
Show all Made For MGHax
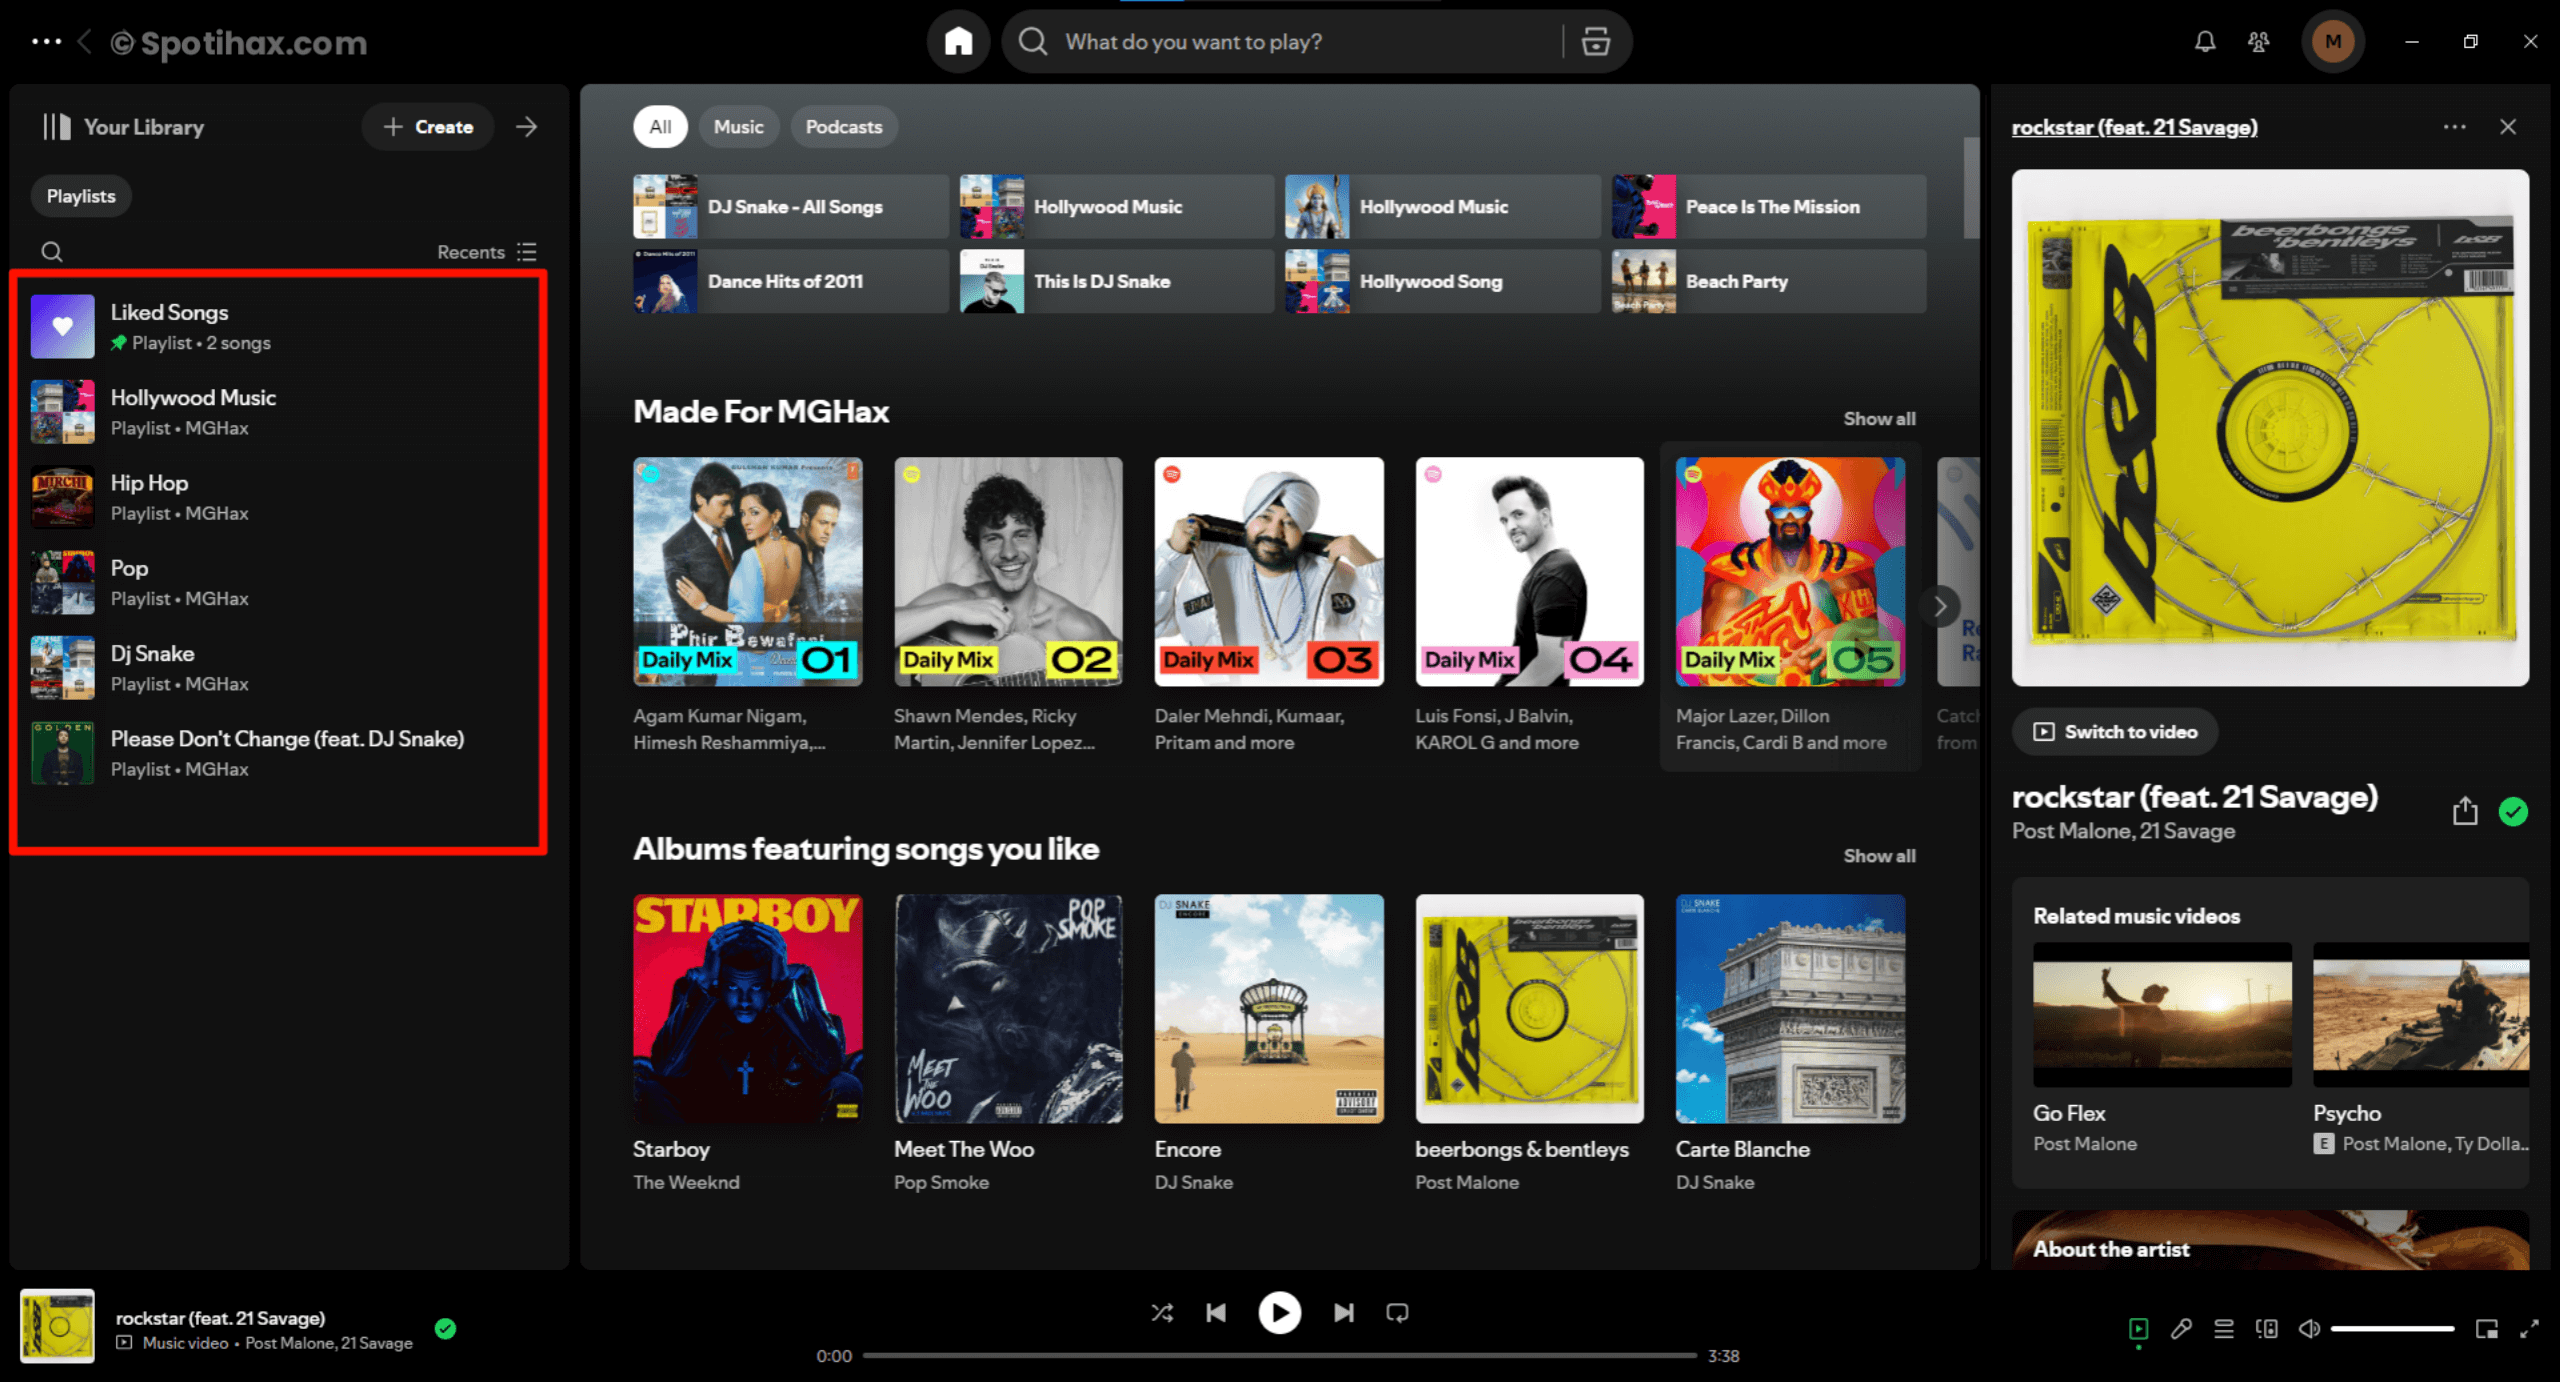point(1879,418)
